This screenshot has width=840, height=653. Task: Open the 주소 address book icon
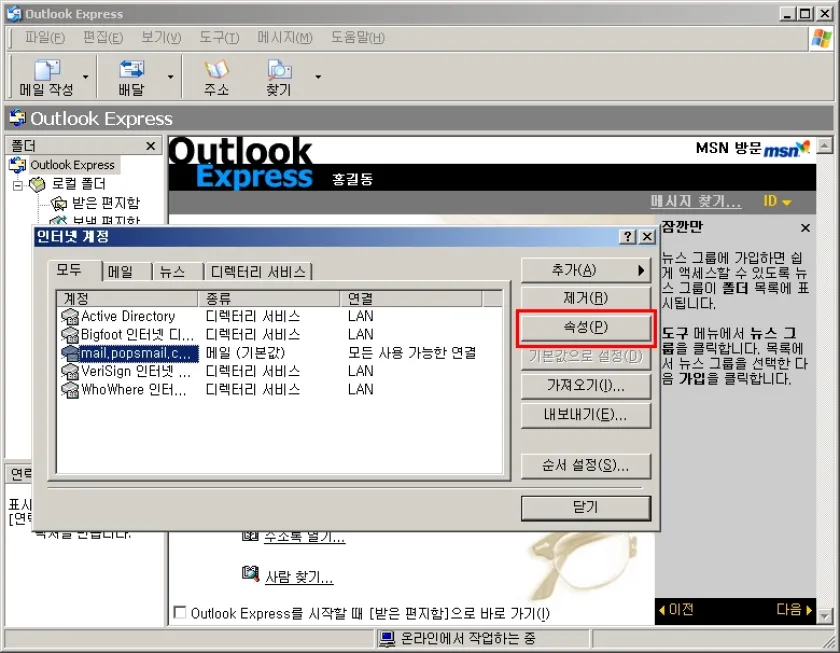(x=216, y=78)
